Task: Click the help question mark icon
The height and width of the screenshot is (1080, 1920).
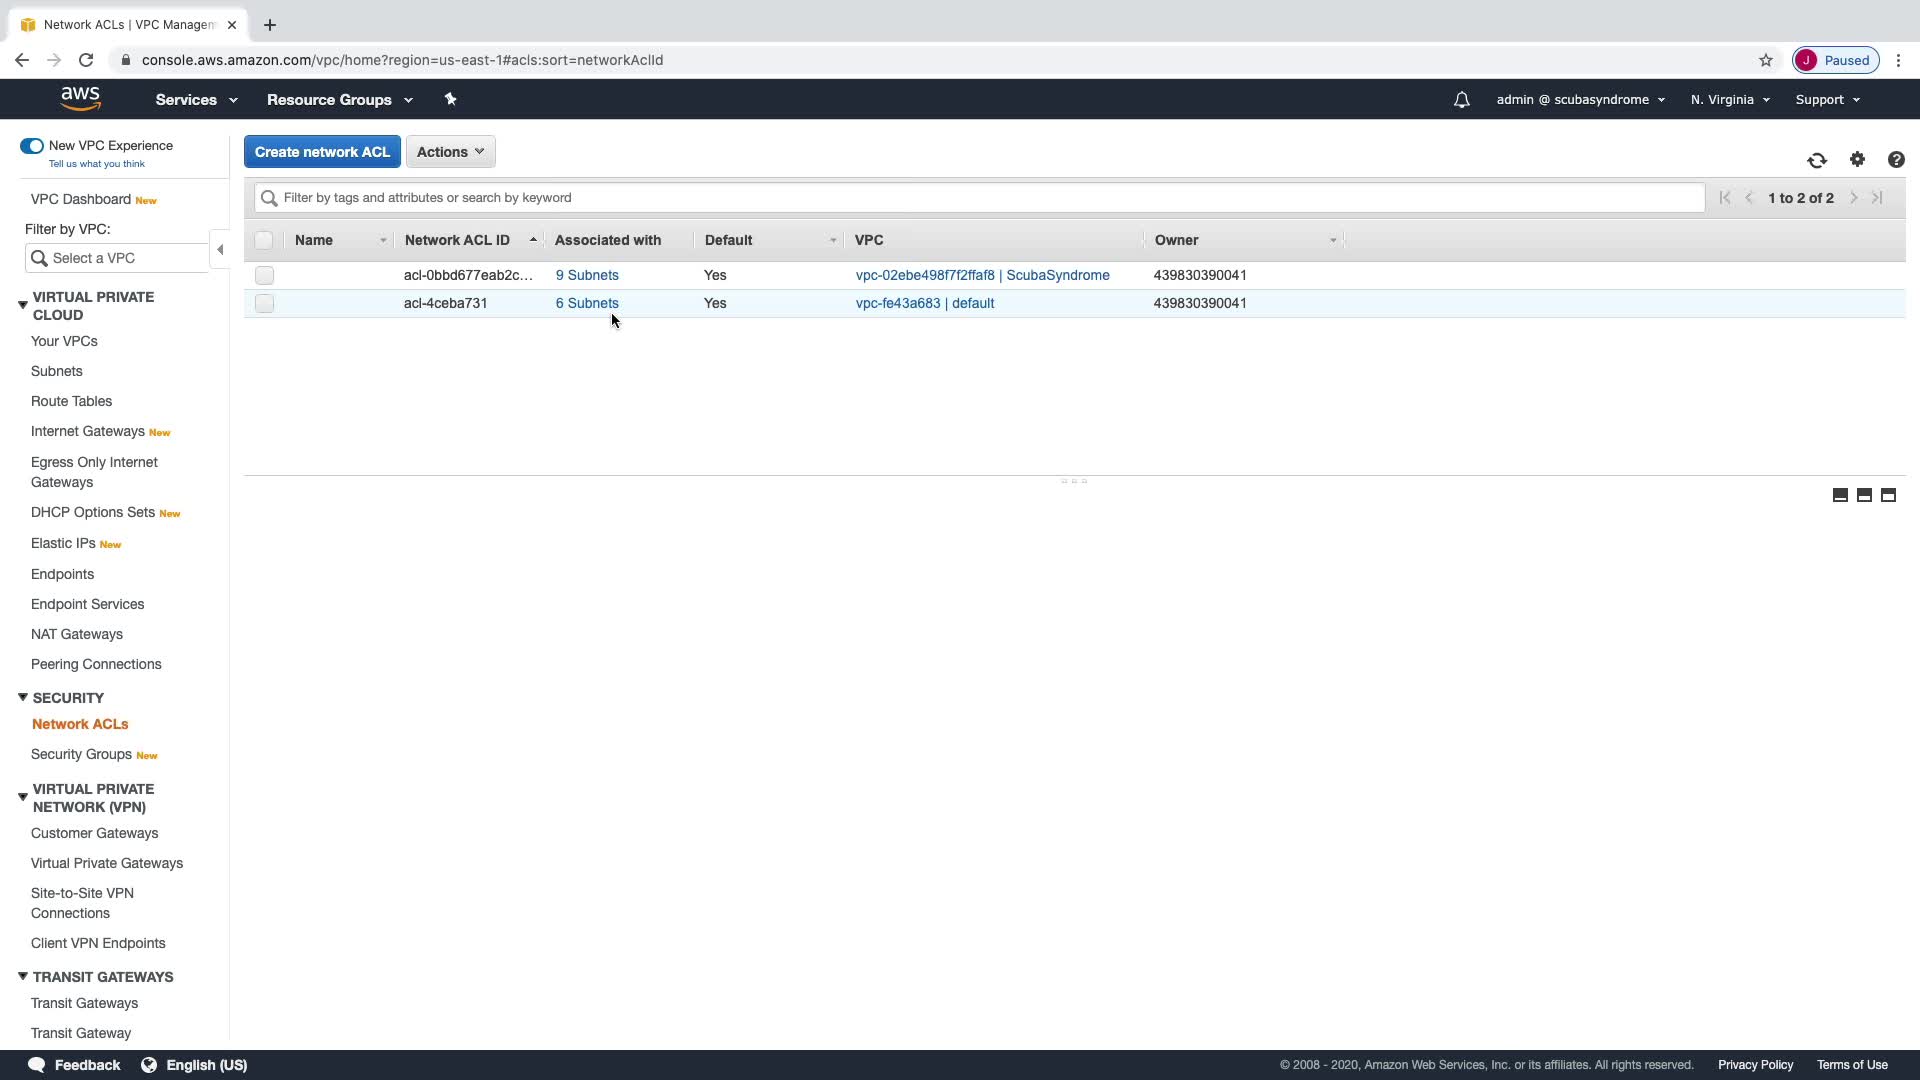Action: [x=1895, y=159]
